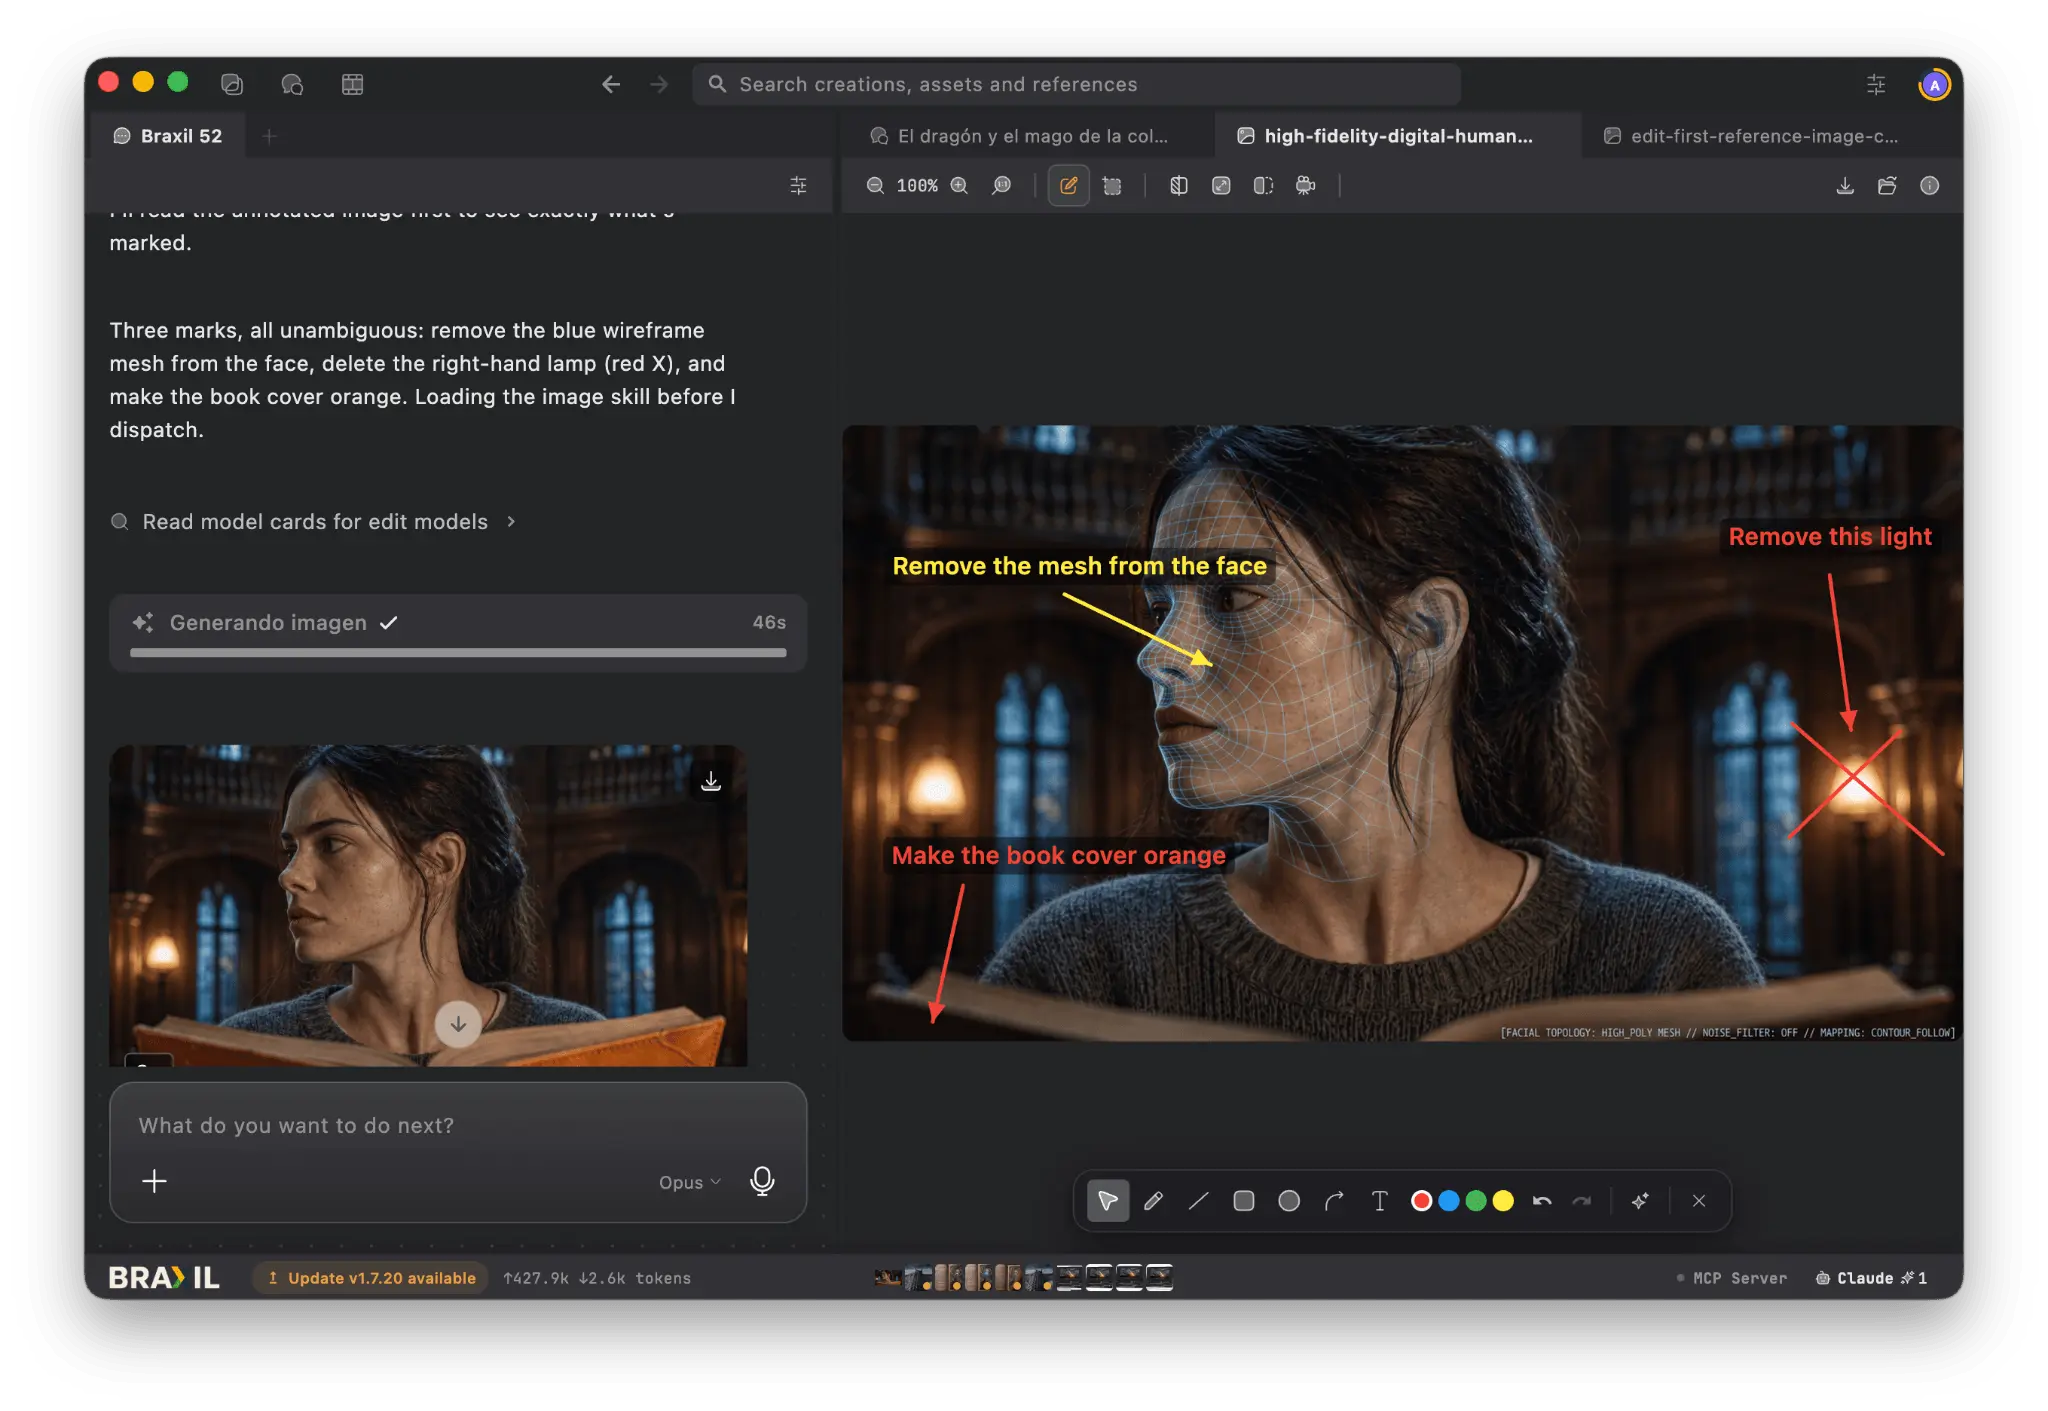Pick the yellow annotation color
This screenshot has height=1411, width=2048.
click(1503, 1201)
